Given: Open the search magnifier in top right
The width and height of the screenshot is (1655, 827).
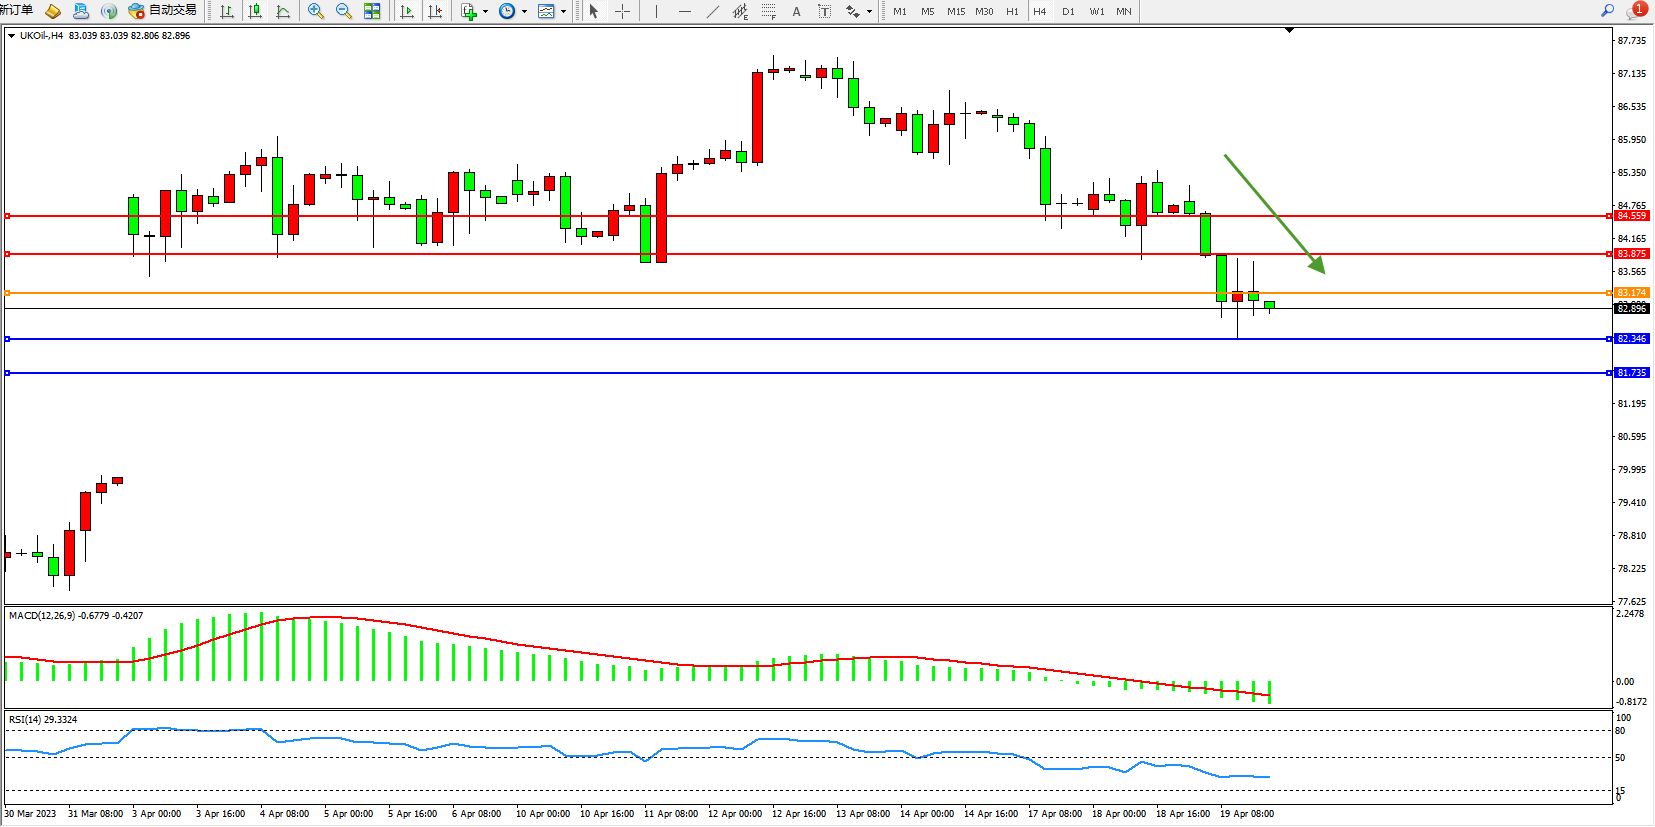Looking at the screenshot, I should tap(1607, 10).
